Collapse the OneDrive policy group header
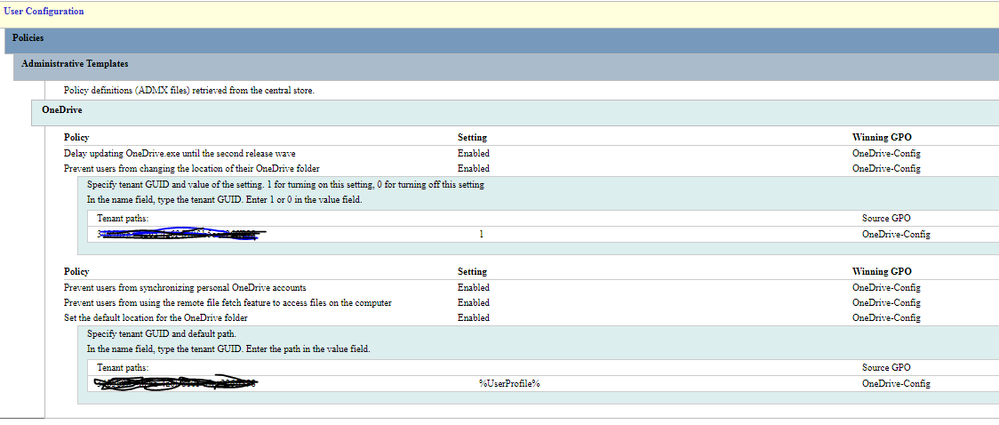Viewport: 999px width, 425px height. 515,112
